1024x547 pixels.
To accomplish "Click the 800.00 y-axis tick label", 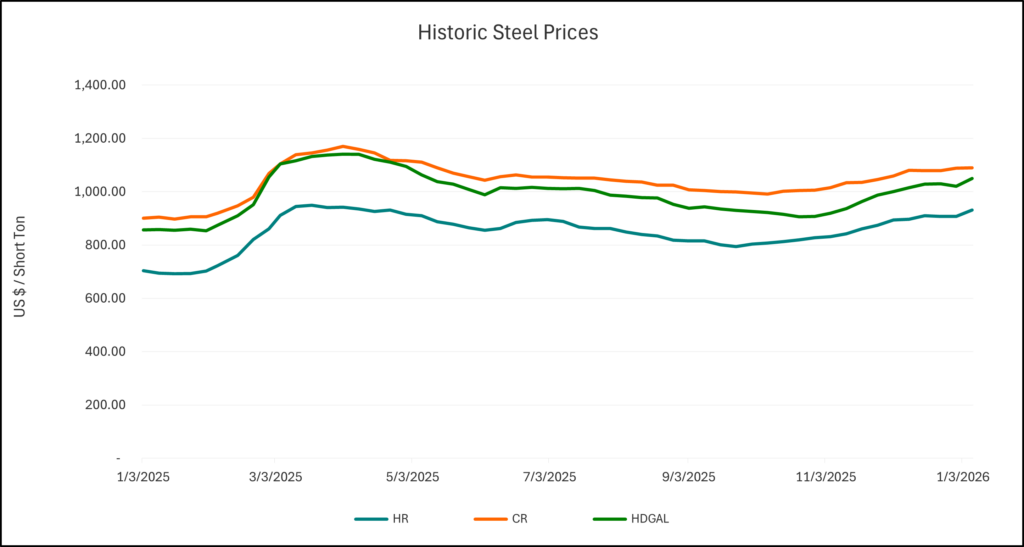I will (x=104, y=245).
